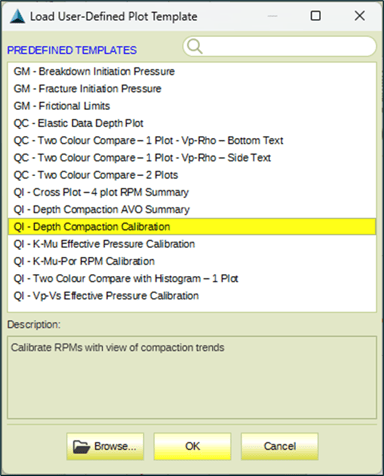Click the folder icon on Browse button
The image size is (384, 476).
point(81,446)
